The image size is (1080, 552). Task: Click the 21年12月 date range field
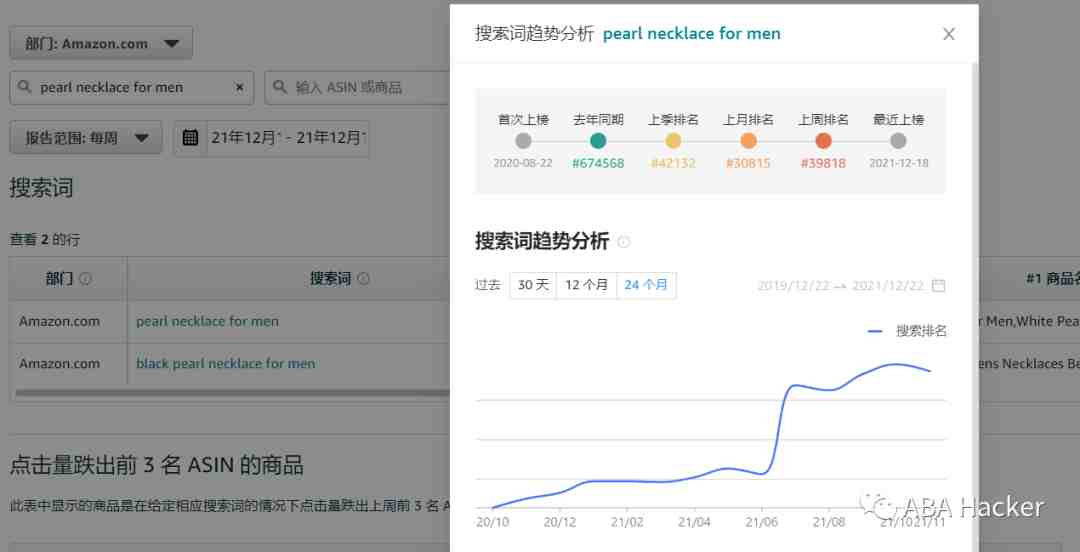pyautogui.click(x=288, y=138)
